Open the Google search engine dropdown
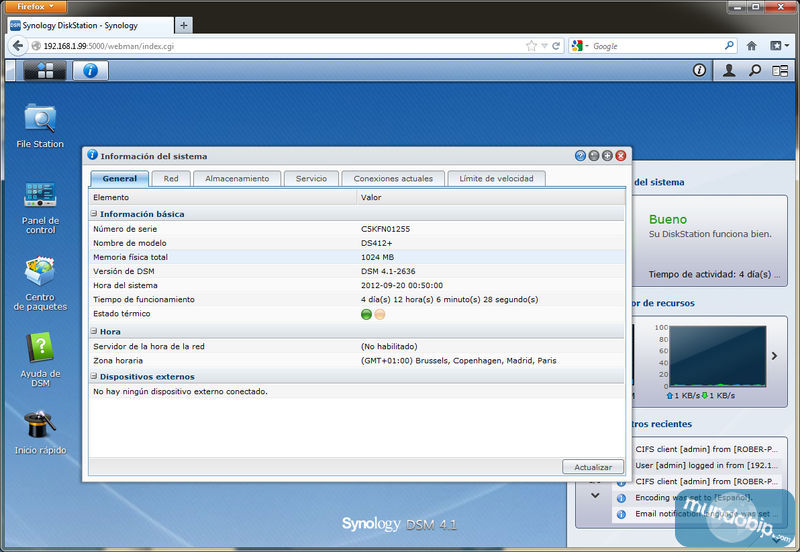The width and height of the screenshot is (800, 552). tap(581, 46)
